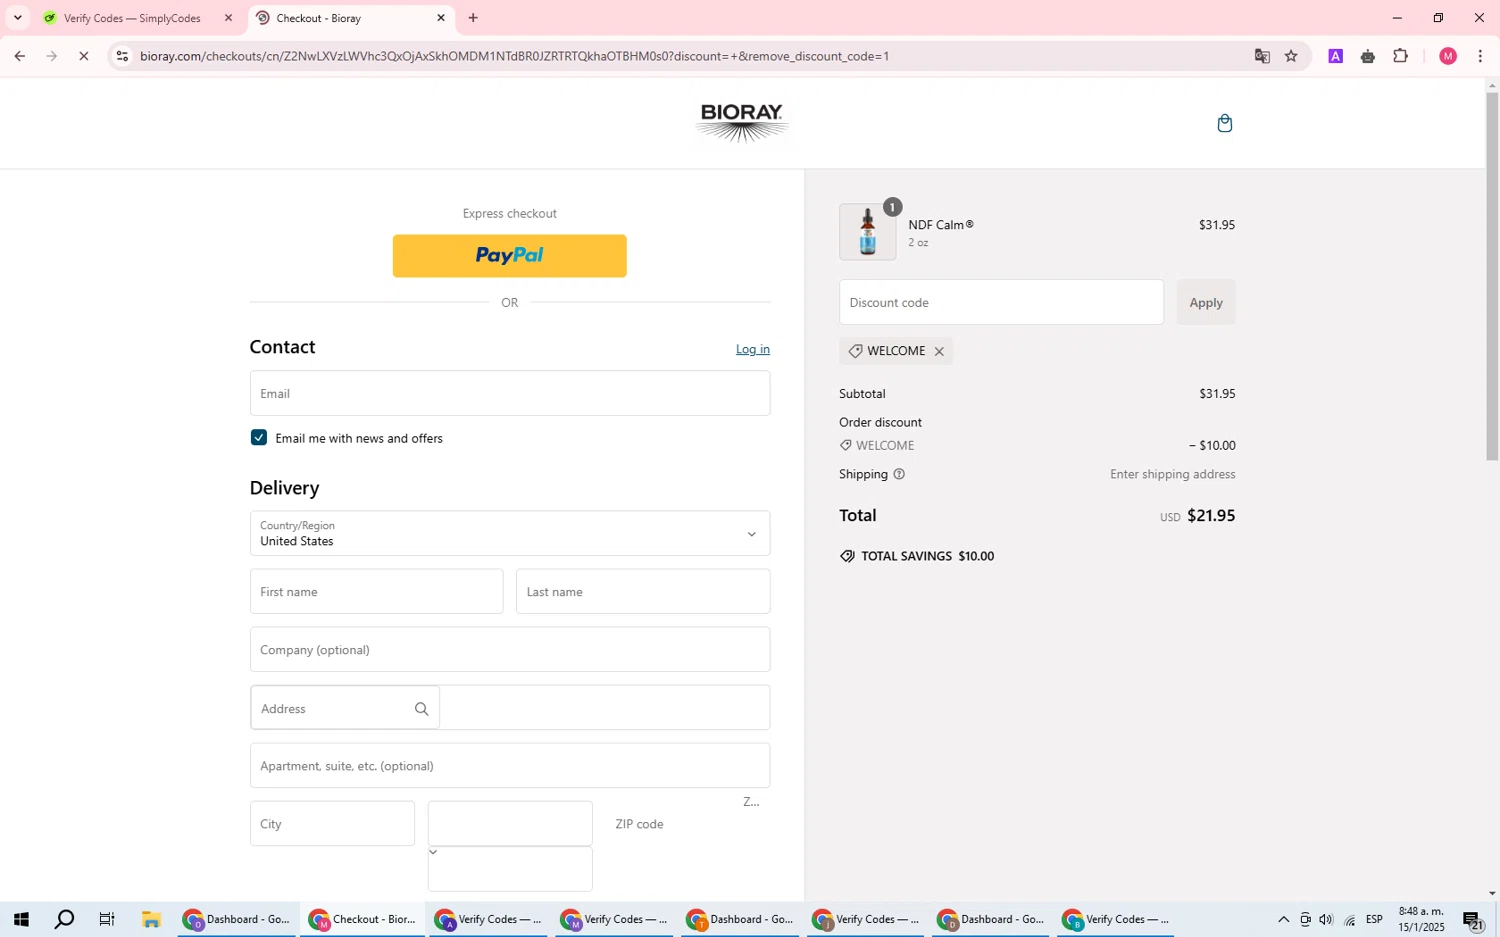Viewport: 1500px width, 937px height.
Task: Click the City field
Action: (332, 824)
